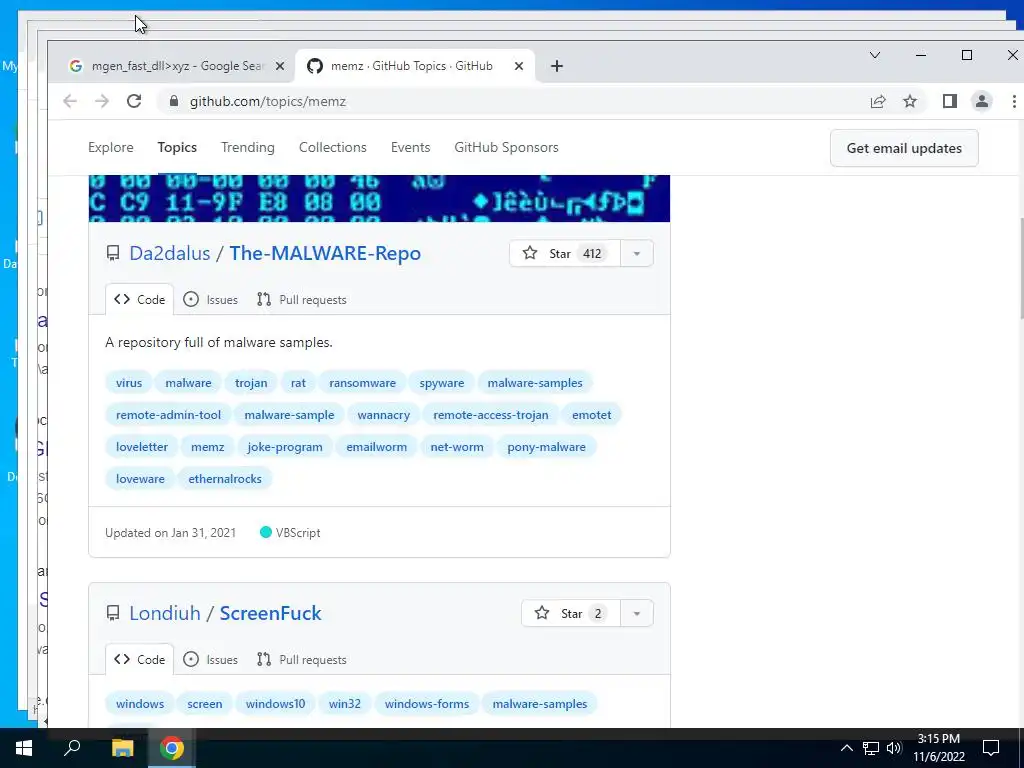This screenshot has width=1024, height=768.
Task: Star The-MALWARE-Repo repository
Action: [x=564, y=253]
